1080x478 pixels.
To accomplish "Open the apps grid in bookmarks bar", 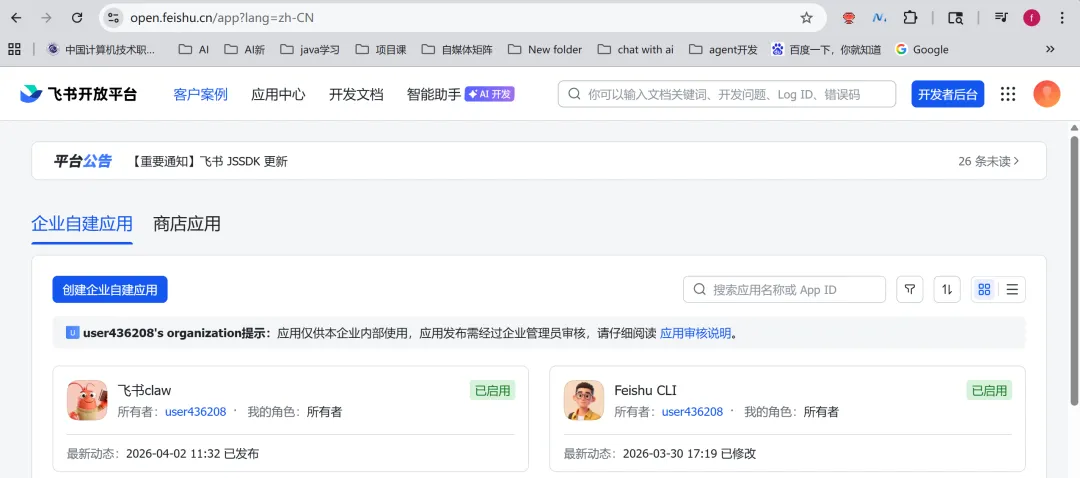I will [x=14, y=49].
